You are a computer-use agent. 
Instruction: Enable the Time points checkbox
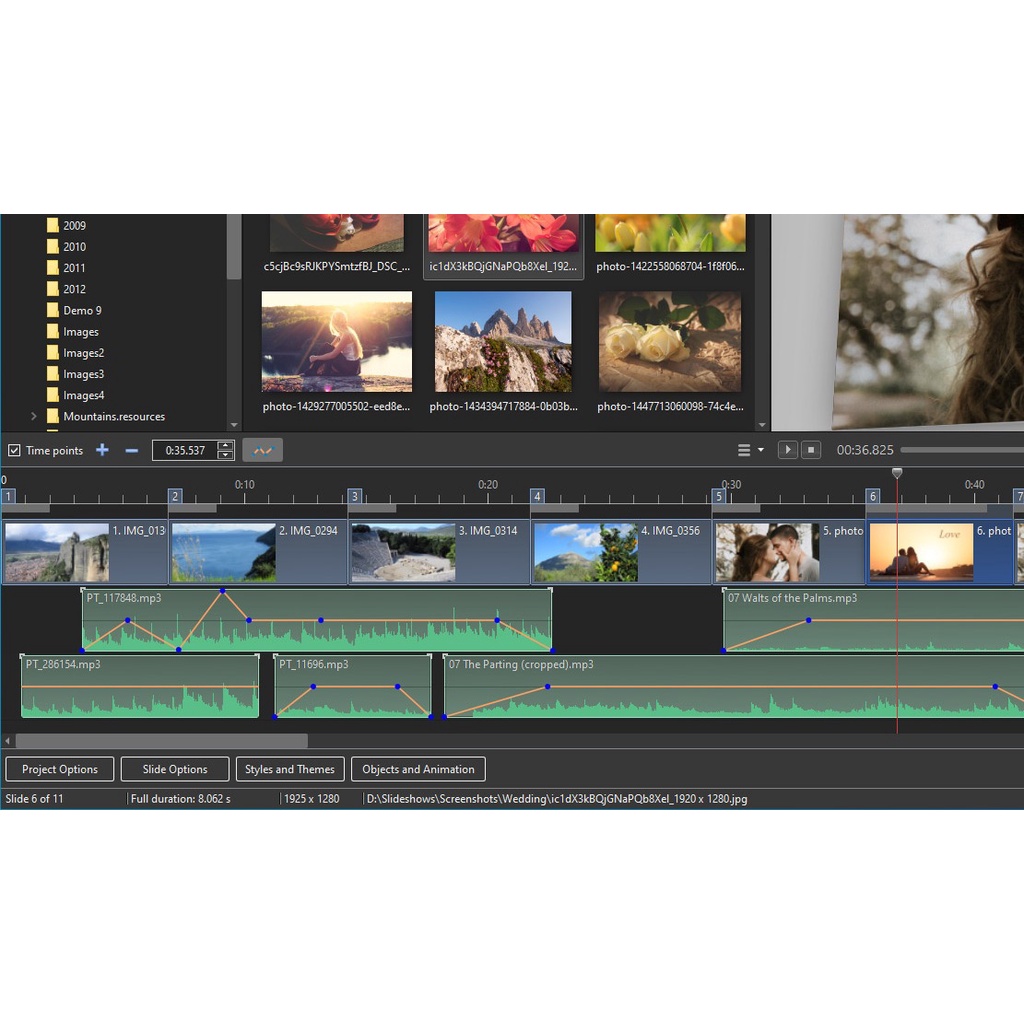pyautogui.click(x=14, y=450)
